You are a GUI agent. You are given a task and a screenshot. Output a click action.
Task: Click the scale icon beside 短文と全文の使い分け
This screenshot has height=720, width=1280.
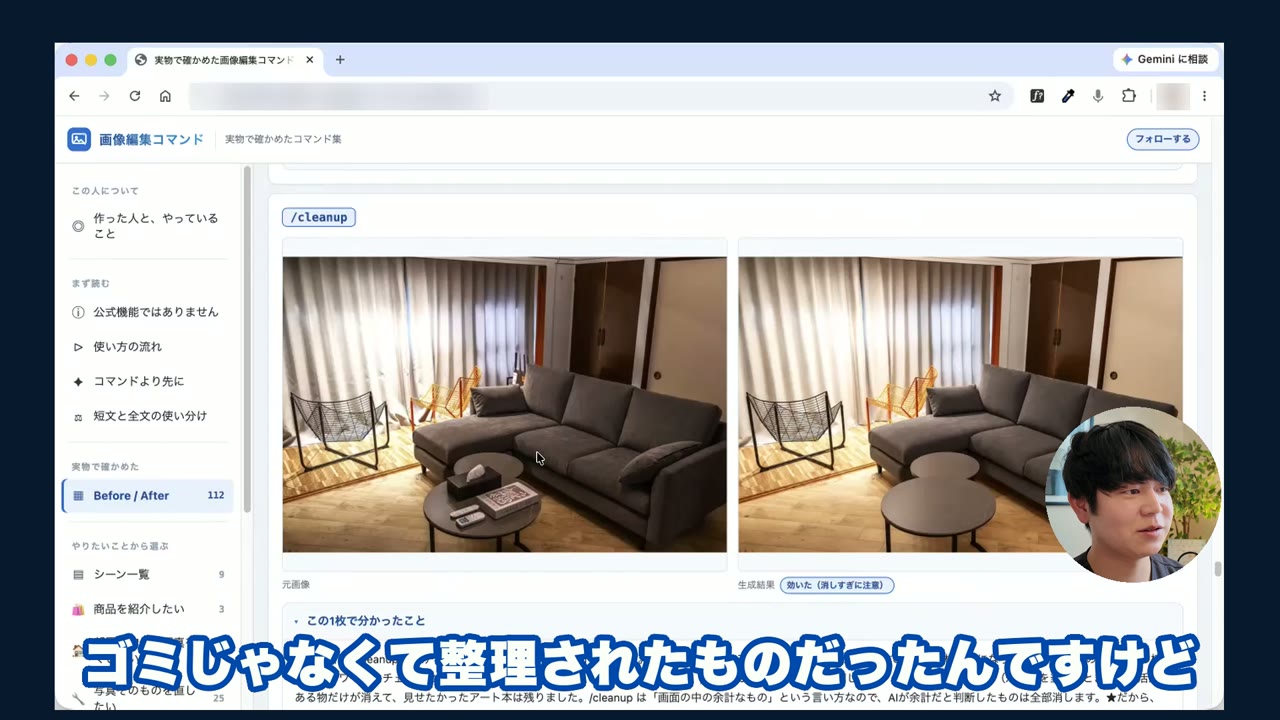(78, 417)
